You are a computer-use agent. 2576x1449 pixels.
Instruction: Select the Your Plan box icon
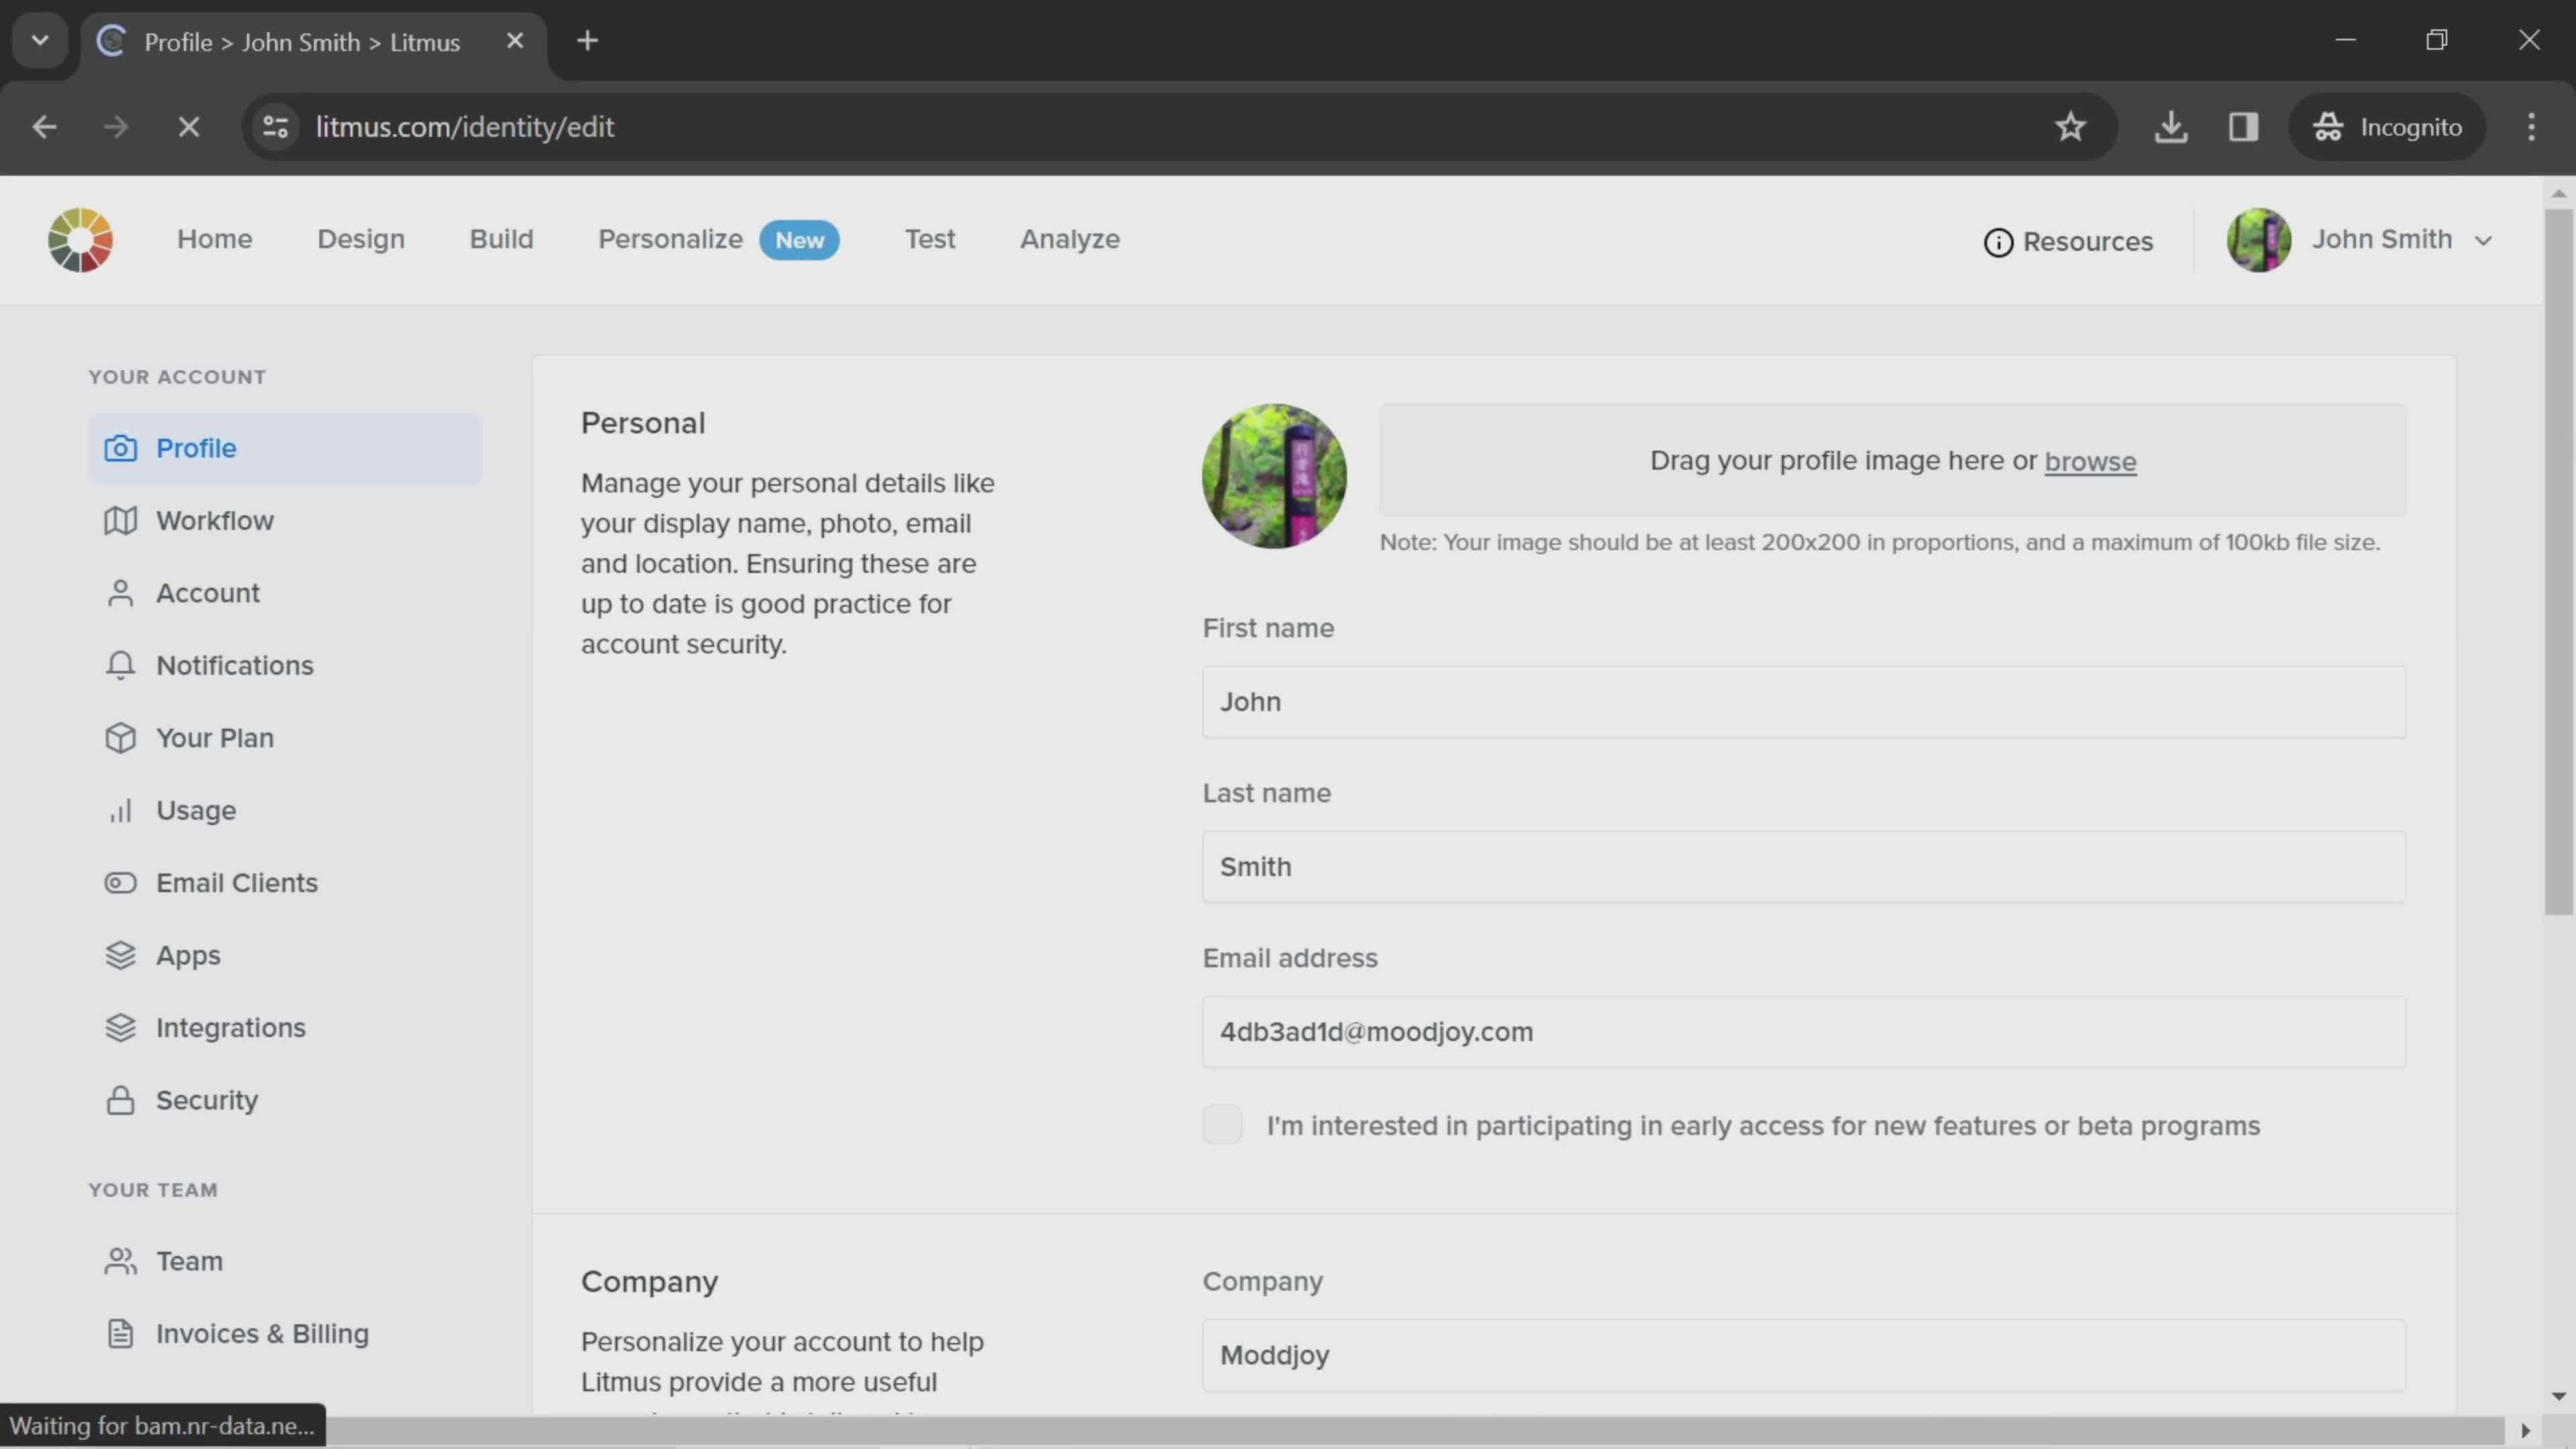tap(120, 738)
